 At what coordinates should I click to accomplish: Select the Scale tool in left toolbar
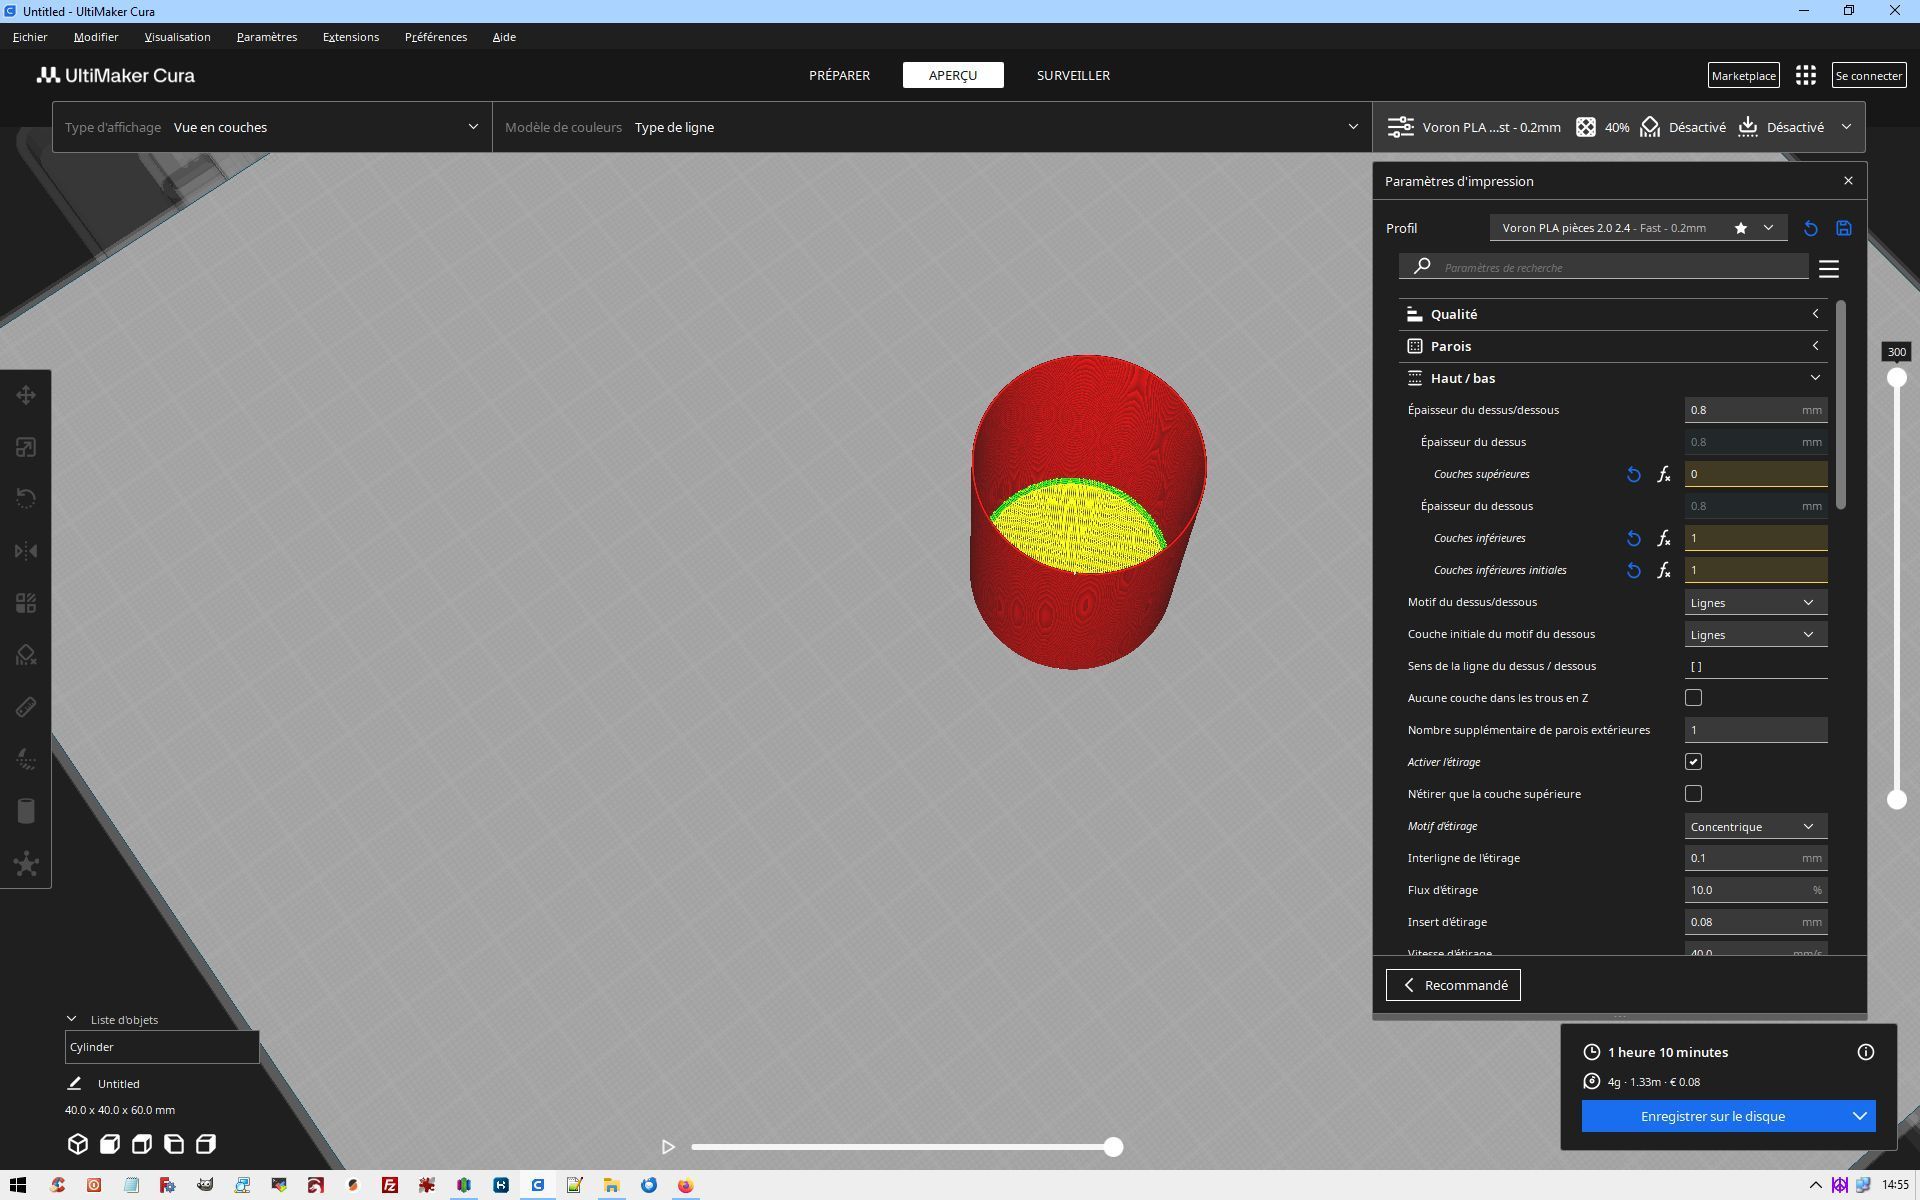[x=26, y=447]
